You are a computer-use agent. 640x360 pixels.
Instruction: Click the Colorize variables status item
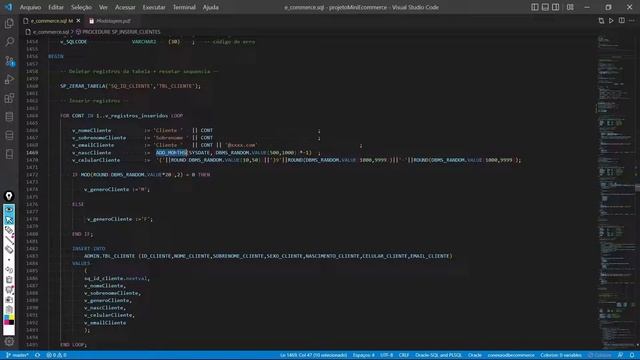pyautogui.click(x=561, y=355)
